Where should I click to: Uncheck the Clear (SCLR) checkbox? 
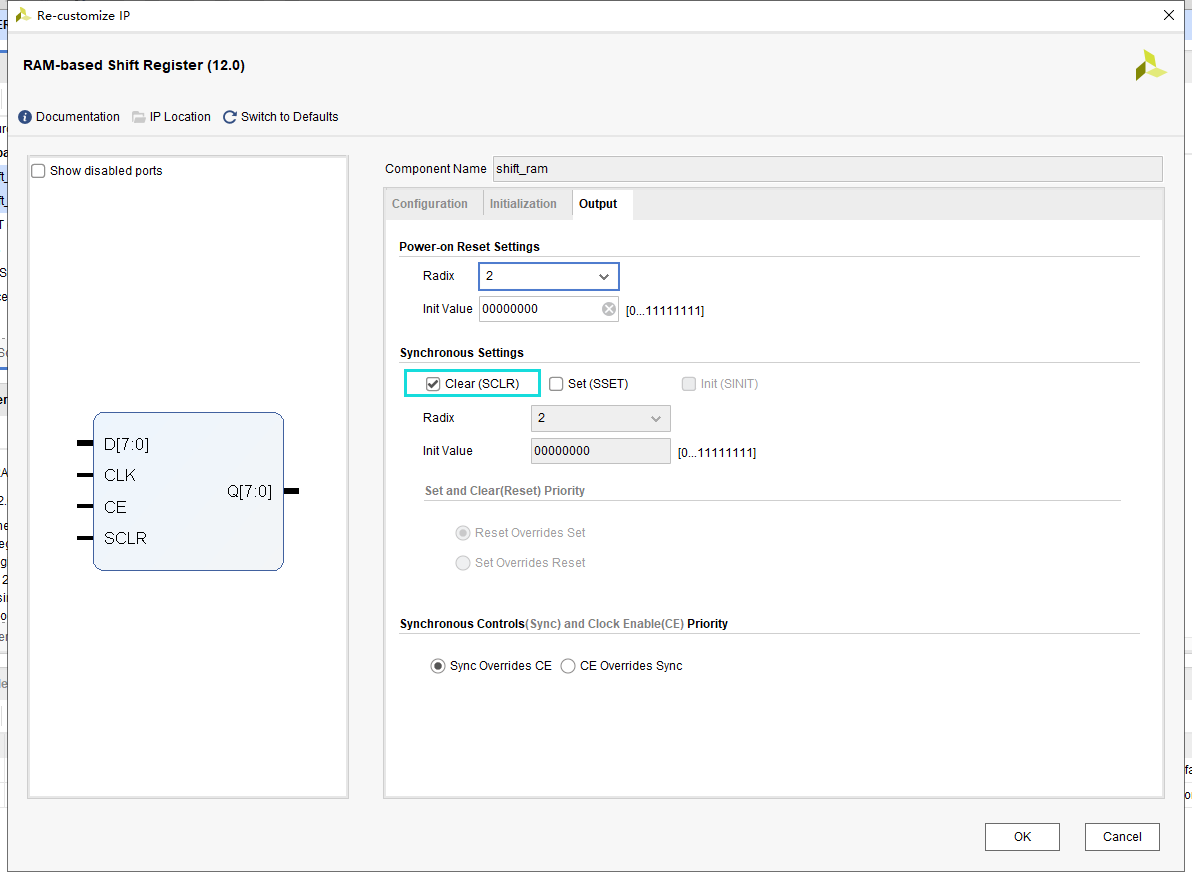[x=433, y=384]
